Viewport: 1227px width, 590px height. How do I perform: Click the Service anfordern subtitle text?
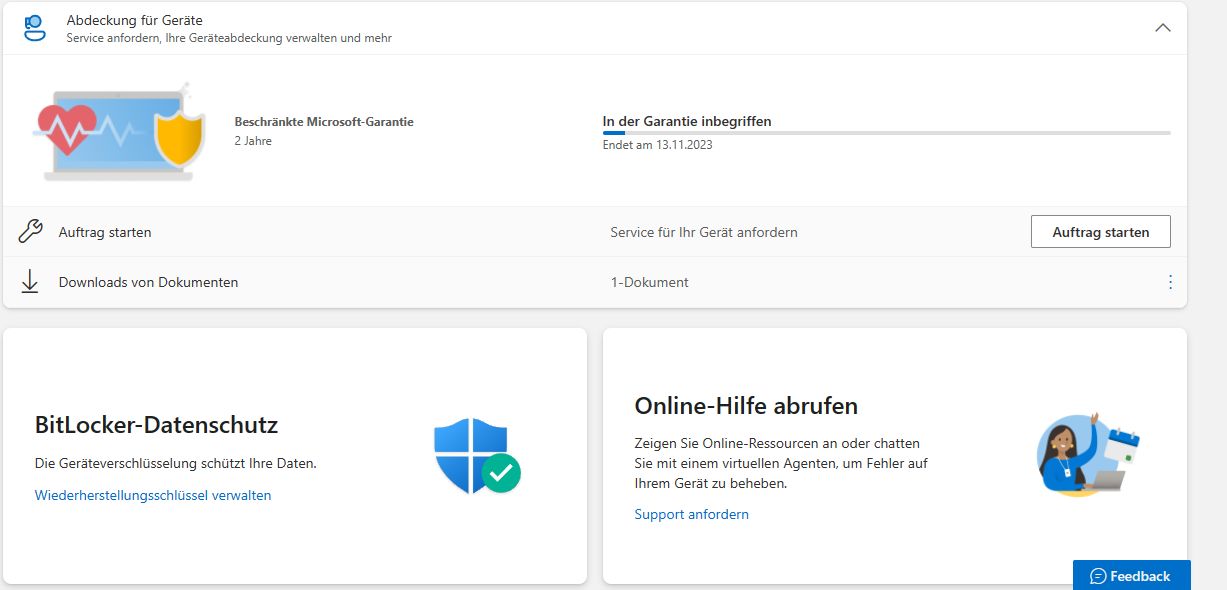tap(229, 38)
